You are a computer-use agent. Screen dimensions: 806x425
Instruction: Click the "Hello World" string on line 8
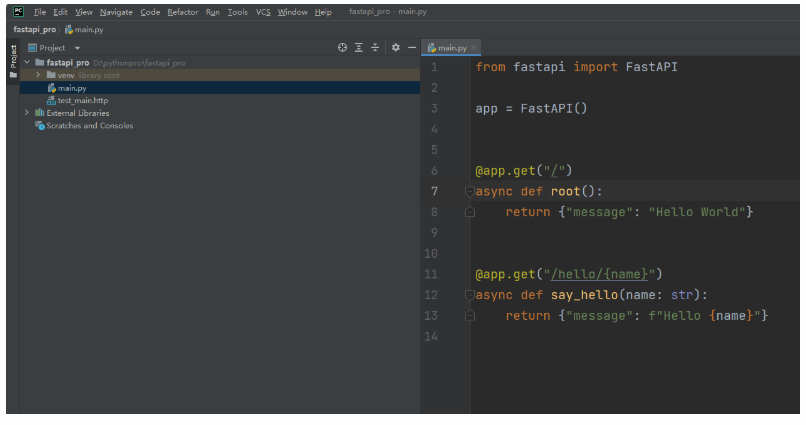697,212
